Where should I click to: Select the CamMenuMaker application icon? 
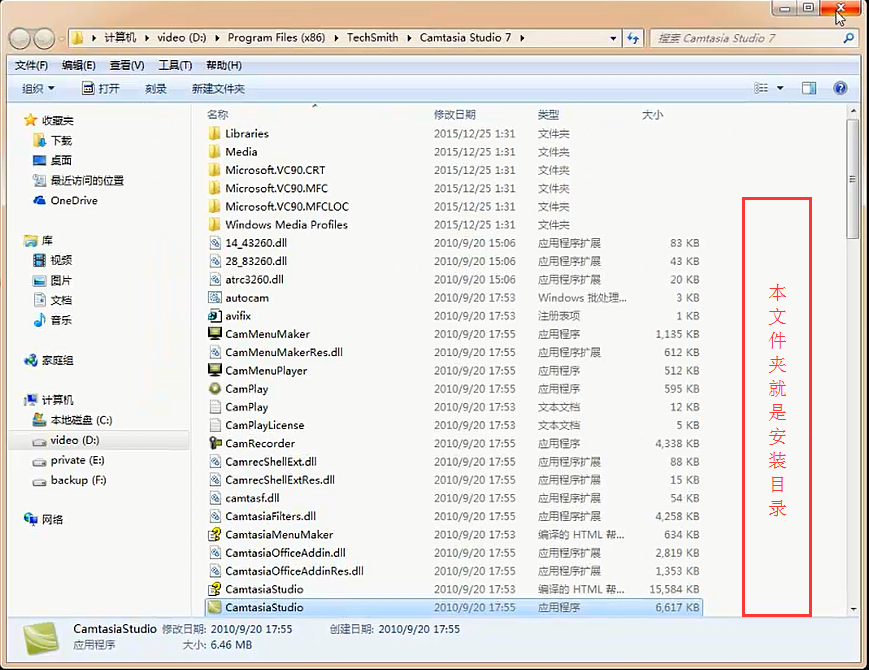pos(214,334)
